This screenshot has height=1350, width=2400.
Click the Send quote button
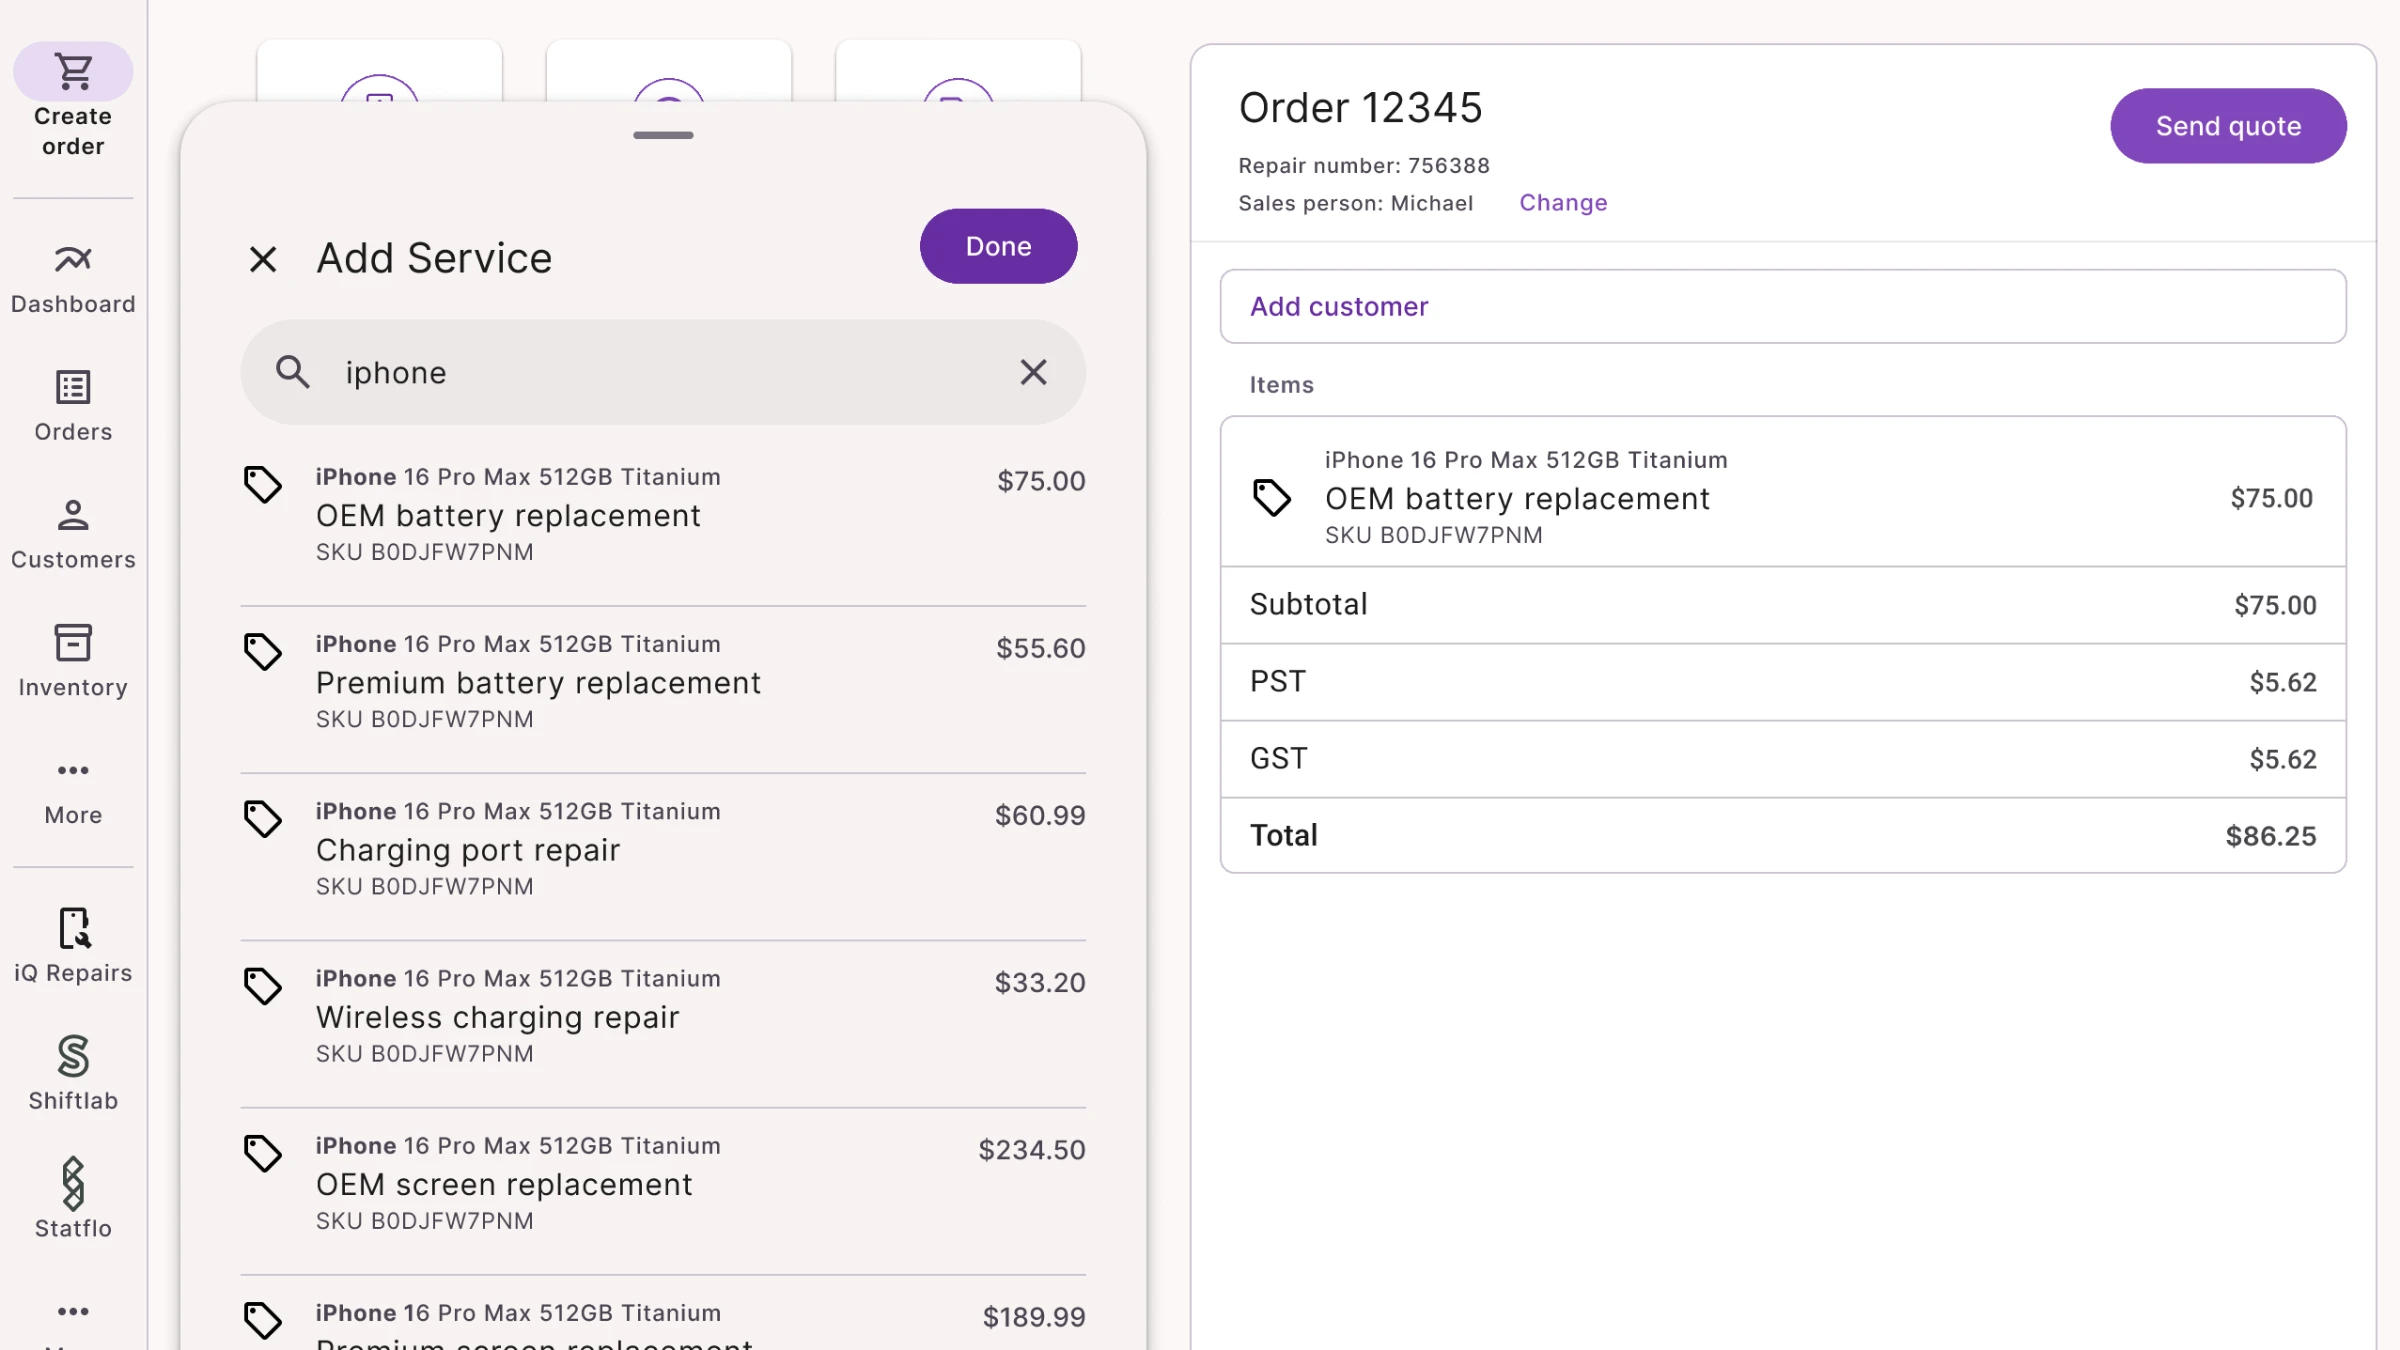tap(2228, 126)
